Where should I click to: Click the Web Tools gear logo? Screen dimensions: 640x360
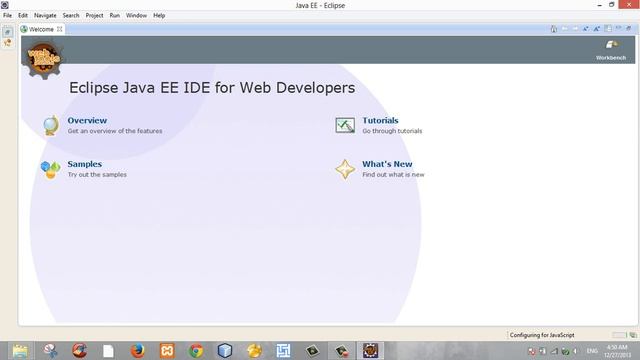44,59
